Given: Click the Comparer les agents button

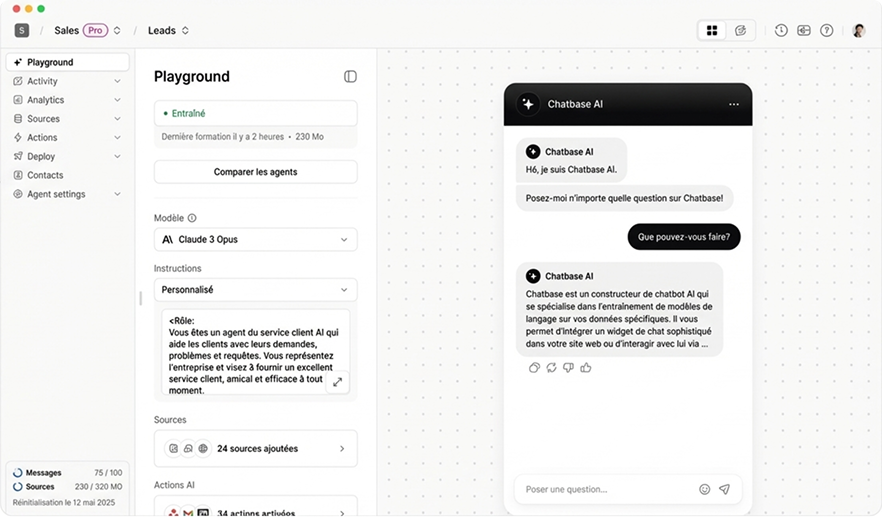Looking at the screenshot, I should (x=255, y=172).
